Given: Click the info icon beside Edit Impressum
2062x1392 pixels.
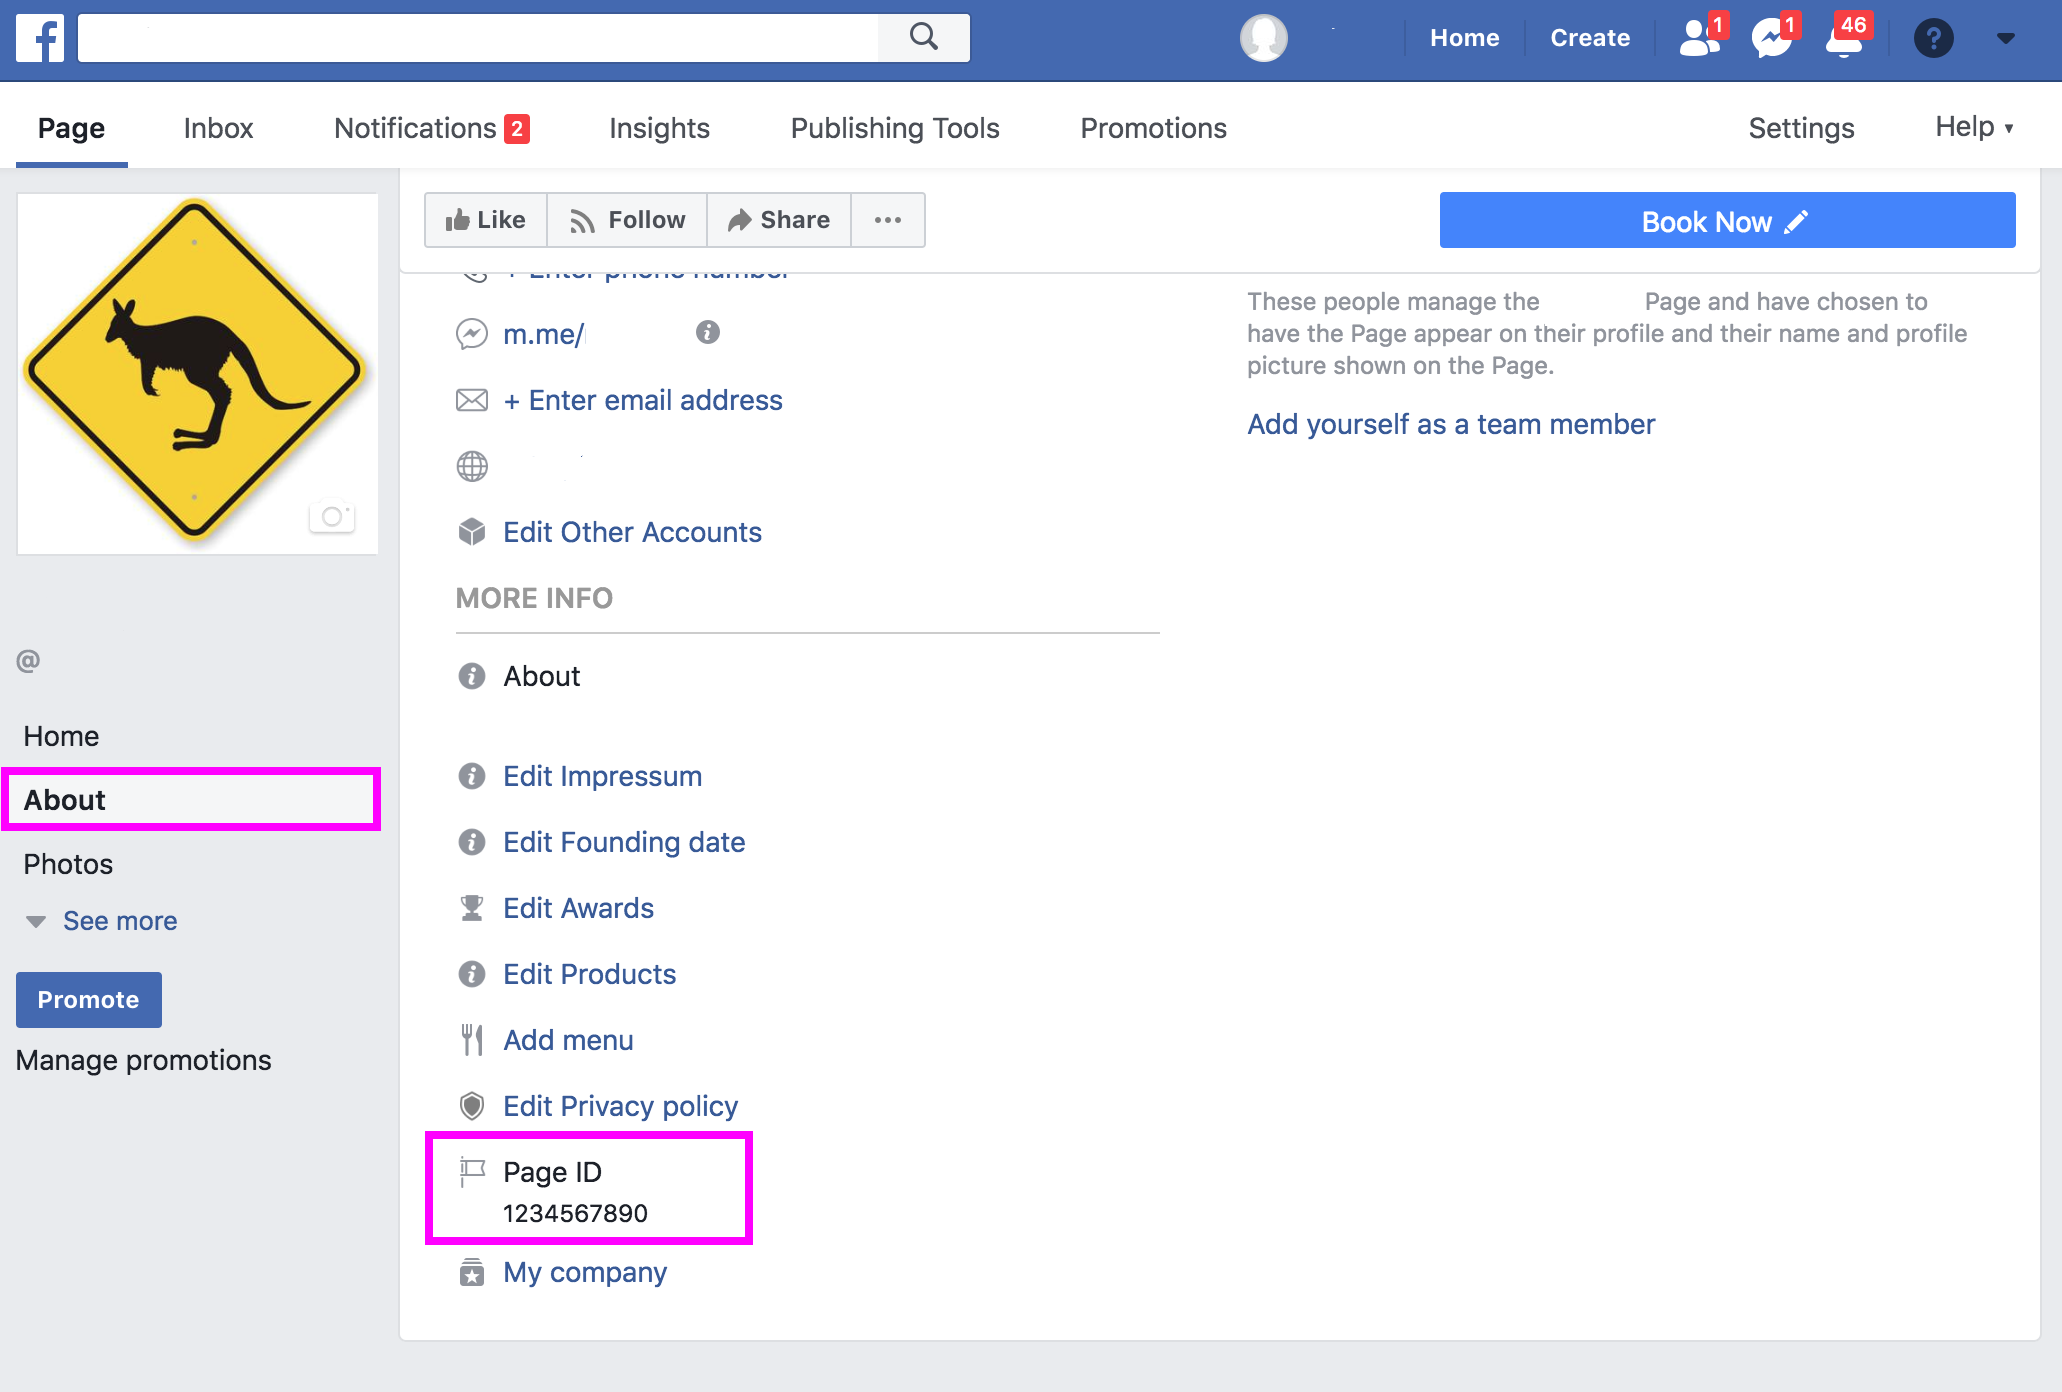Looking at the screenshot, I should [x=472, y=776].
